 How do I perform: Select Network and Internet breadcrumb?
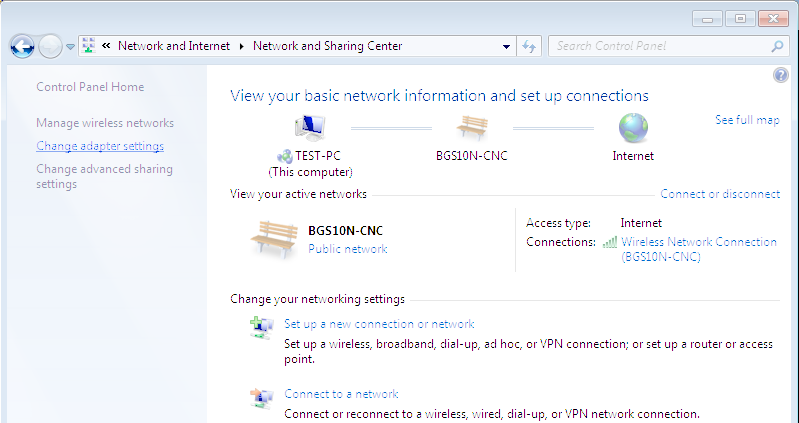[x=174, y=46]
